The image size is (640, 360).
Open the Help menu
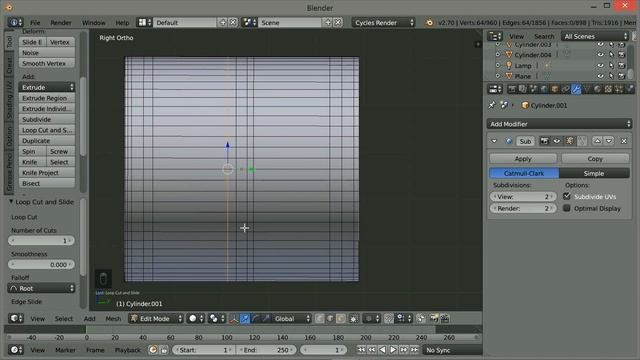tap(122, 23)
